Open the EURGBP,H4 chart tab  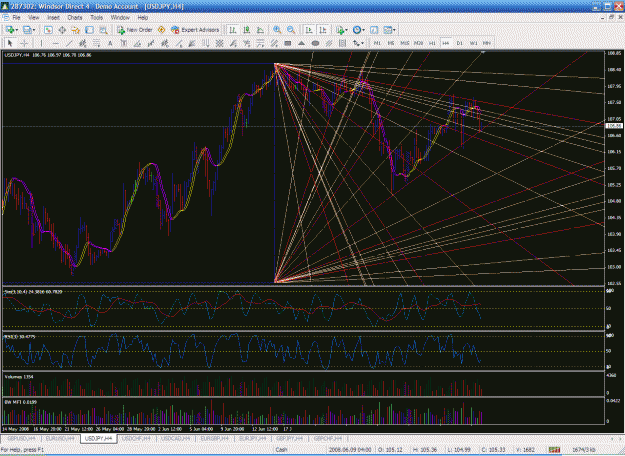tap(214, 438)
